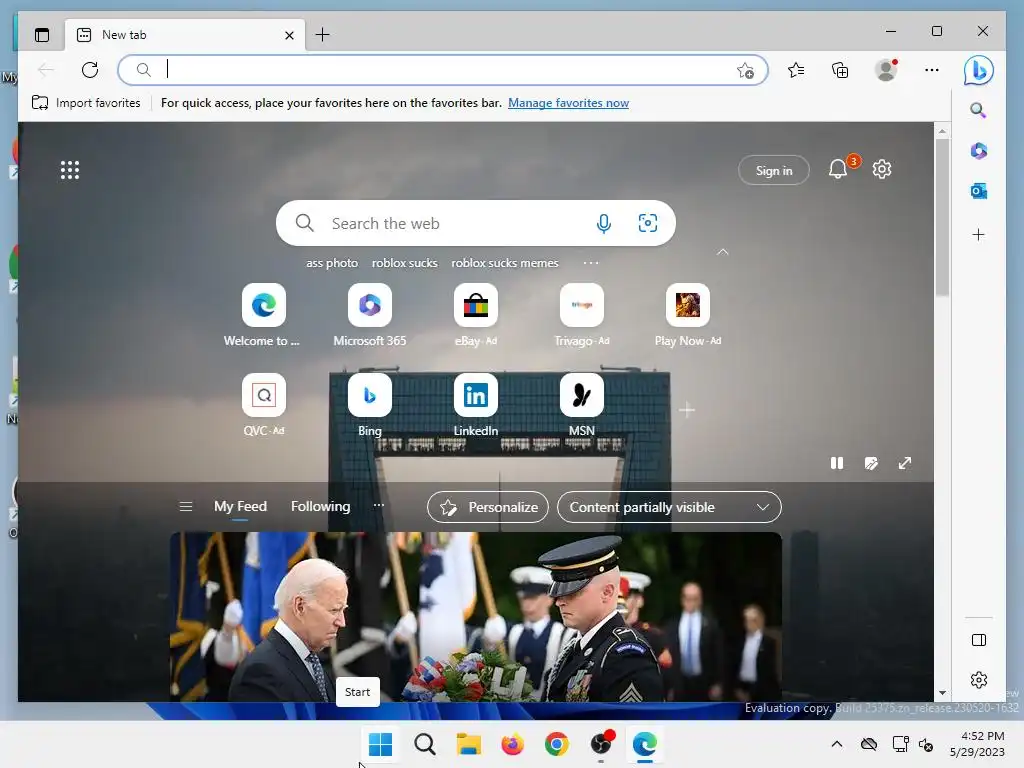1024x768 pixels.
Task: Click the scrollbar down arrow
Action: point(942,693)
